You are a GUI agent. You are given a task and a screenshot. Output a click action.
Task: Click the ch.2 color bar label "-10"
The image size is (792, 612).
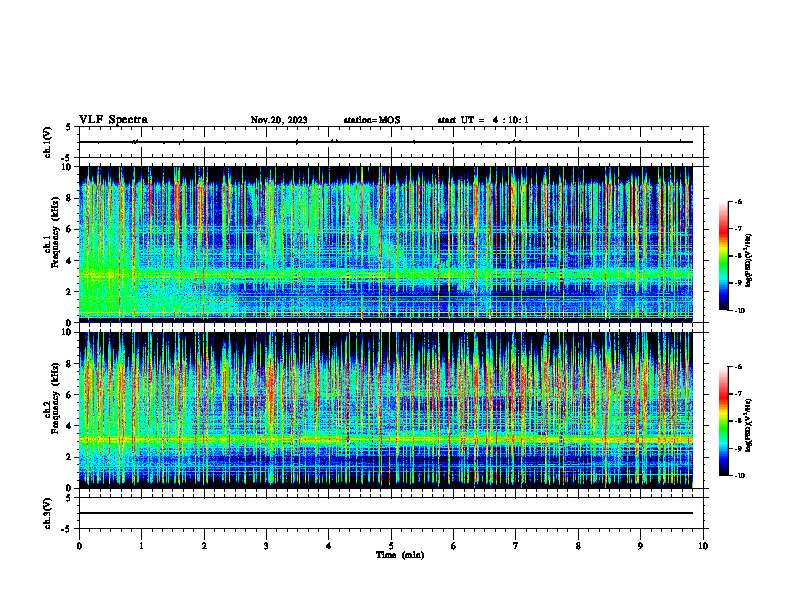click(740, 476)
